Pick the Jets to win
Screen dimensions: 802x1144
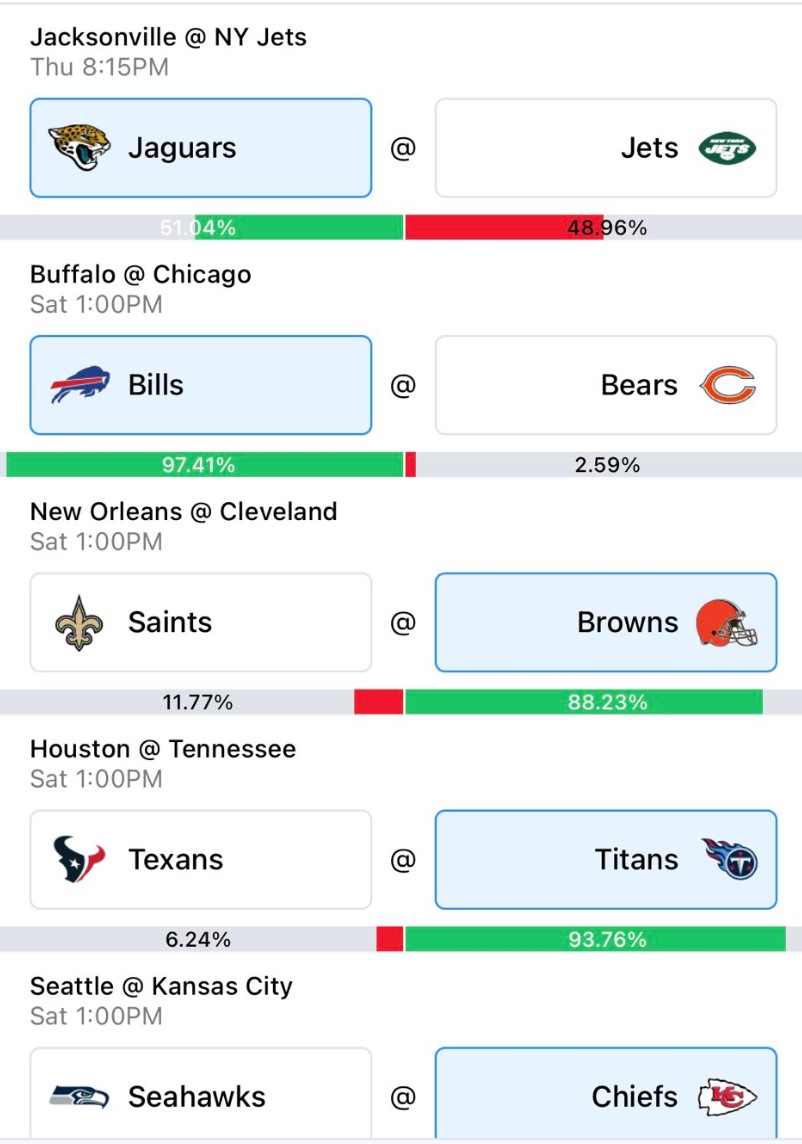606,148
